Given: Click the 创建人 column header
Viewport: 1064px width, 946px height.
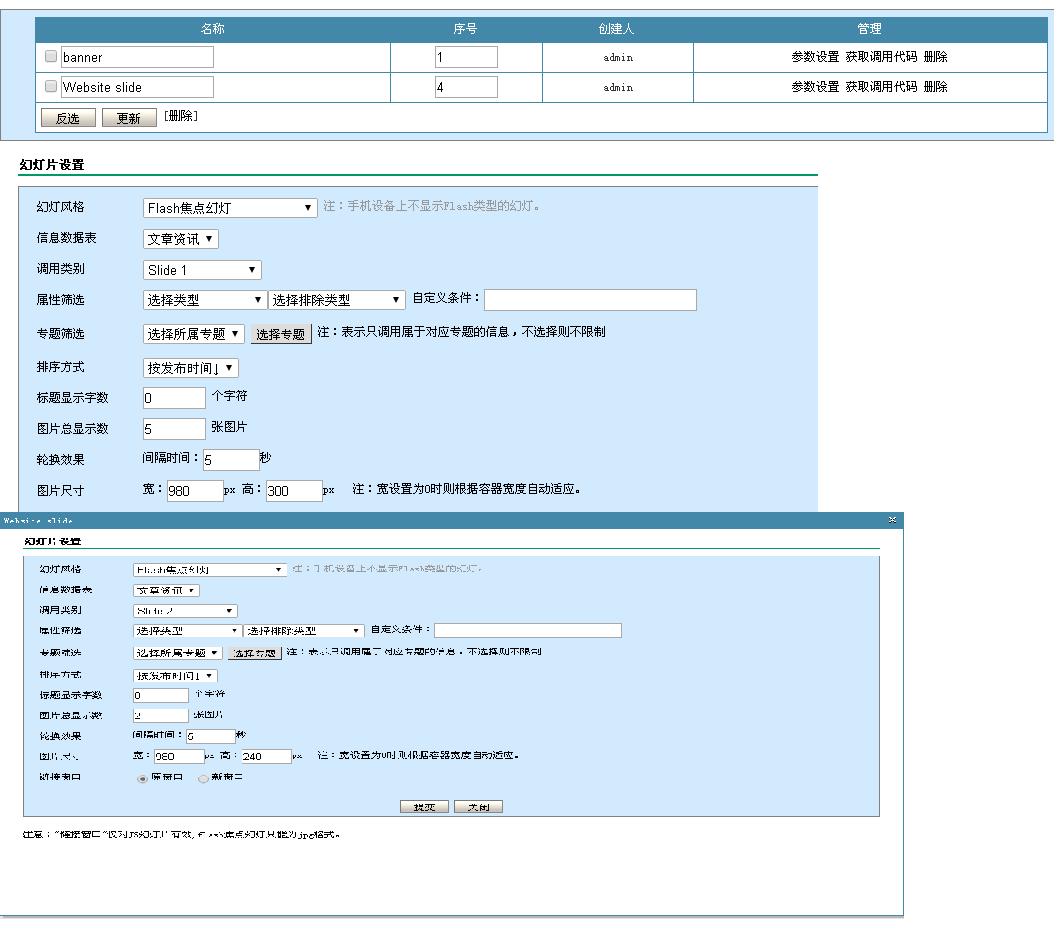Looking at the screenshot, I should (x=616, y=29).
